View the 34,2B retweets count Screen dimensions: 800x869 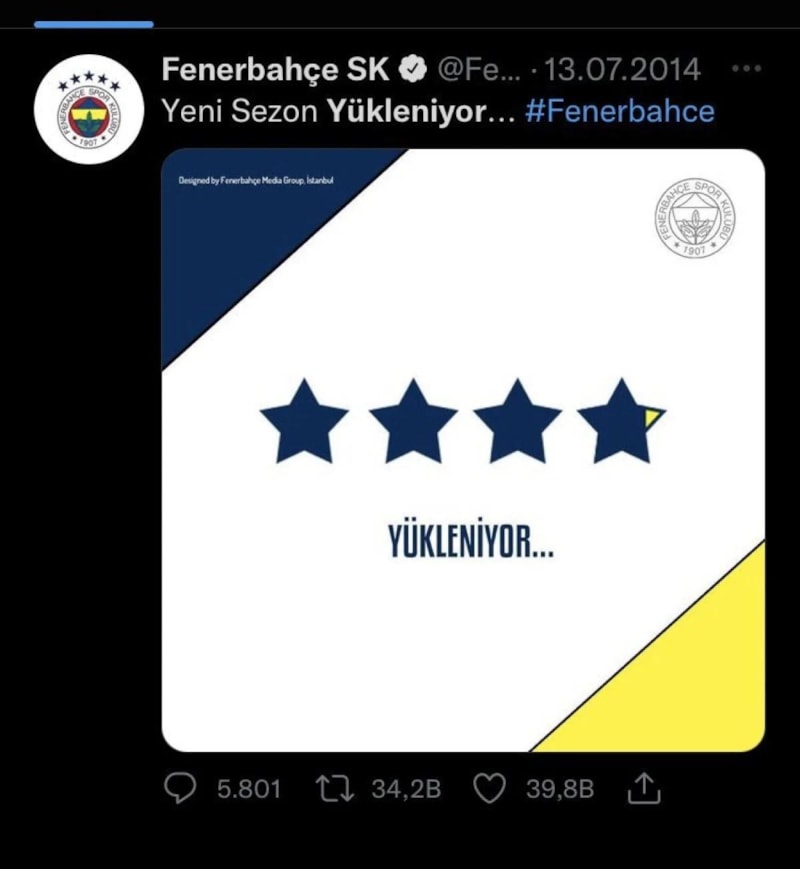406,789
